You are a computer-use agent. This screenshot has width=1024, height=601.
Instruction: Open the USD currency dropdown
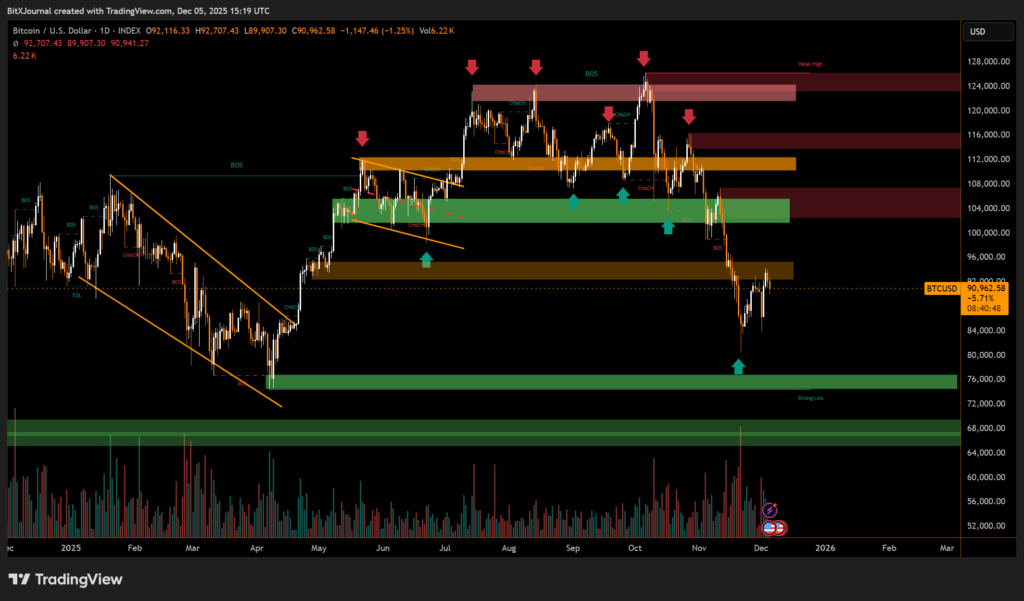pyautogui.click(x=977, y=33)
